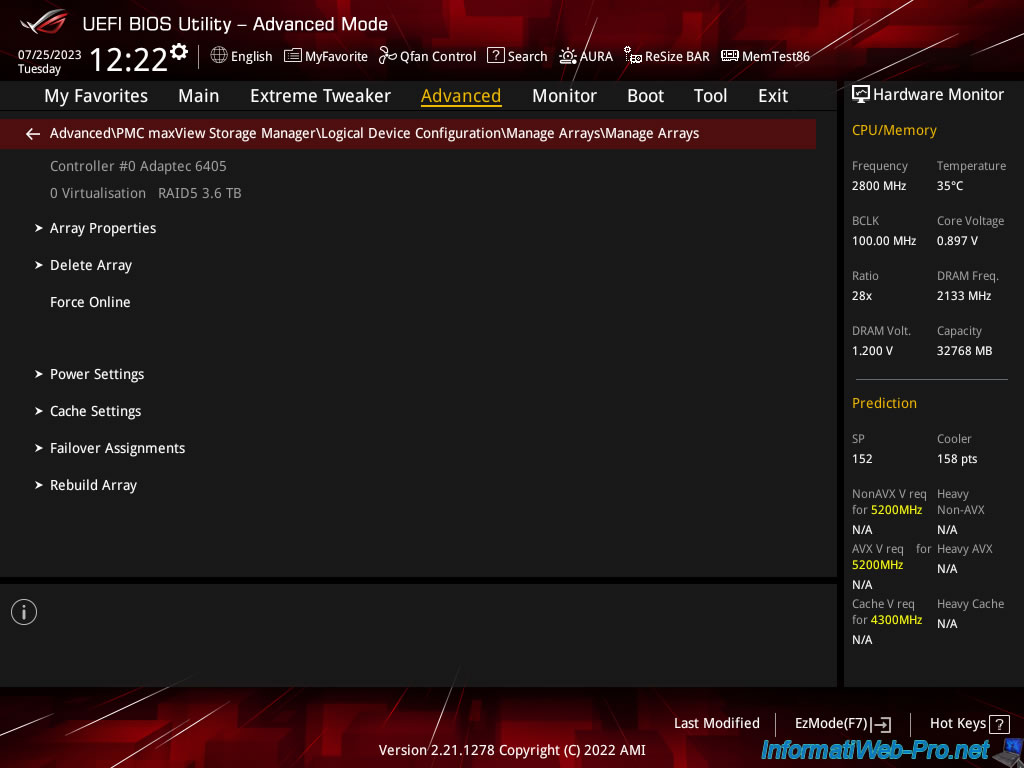1024x768 pixels.
Task: Click the ROG logo
Action: [44, 22]
